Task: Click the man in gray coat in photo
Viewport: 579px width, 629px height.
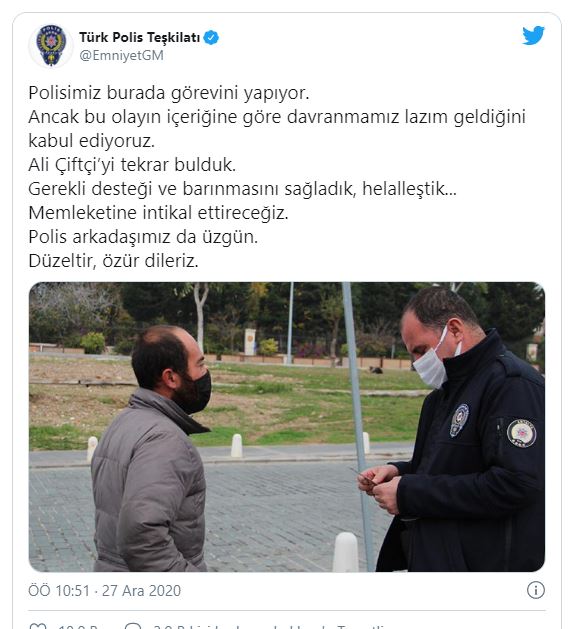Action: coord(153,449)
